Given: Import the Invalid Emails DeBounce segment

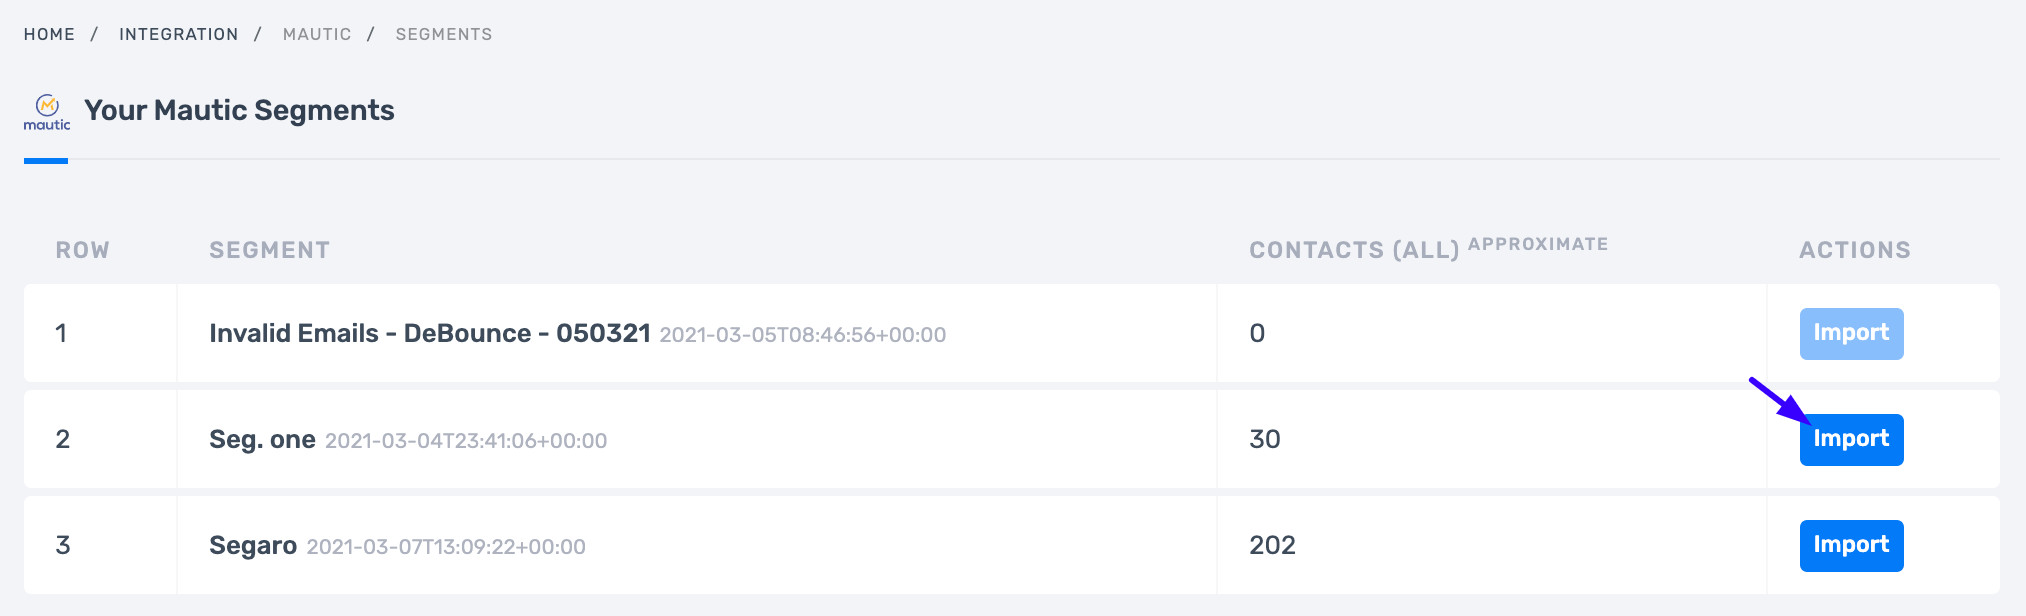Looking at the screenshot, I should coord(1851,333).
